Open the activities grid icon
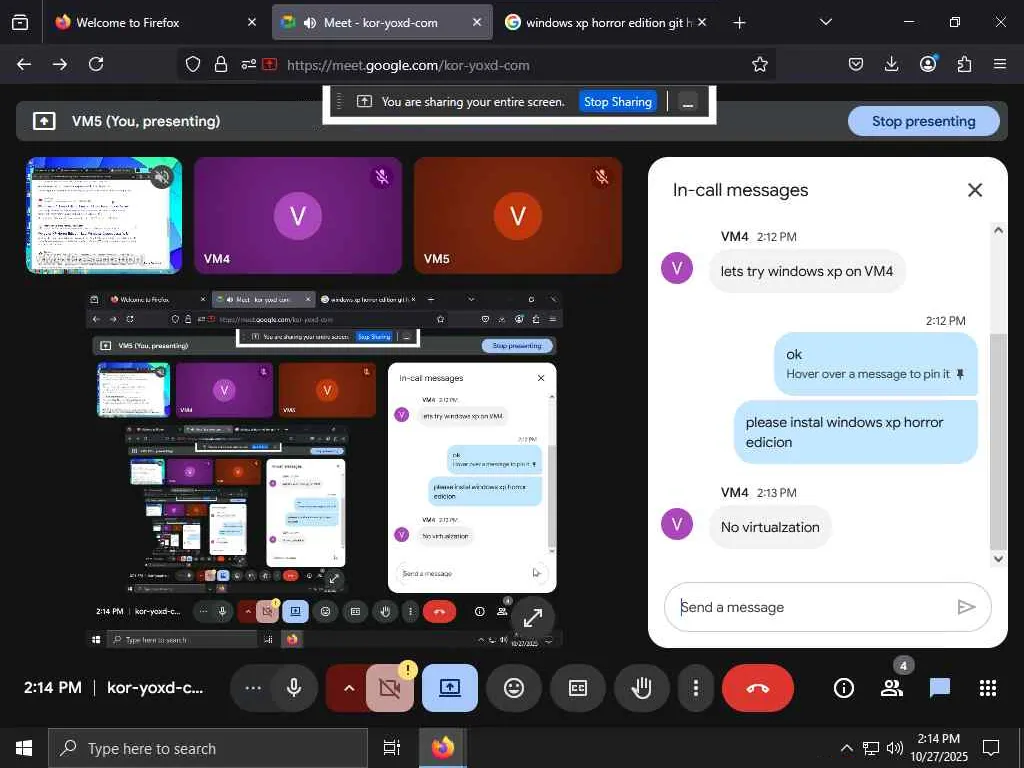The height and width of the screenshot is (768, 1024). point(988,688)
